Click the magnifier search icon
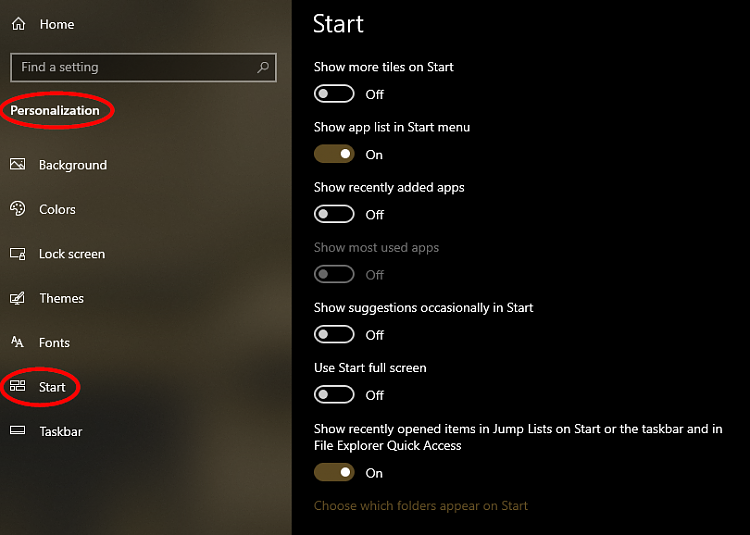Viewport: 750px width, 535px height. (263, 67)
